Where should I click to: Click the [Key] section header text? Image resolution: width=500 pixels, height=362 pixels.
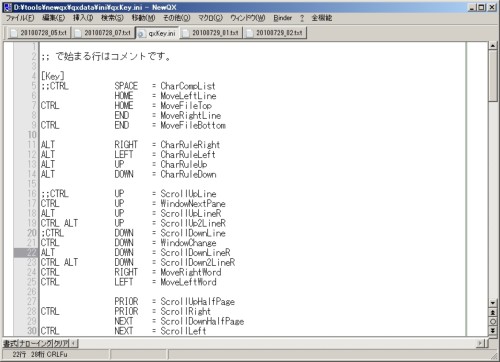[53, 76]
